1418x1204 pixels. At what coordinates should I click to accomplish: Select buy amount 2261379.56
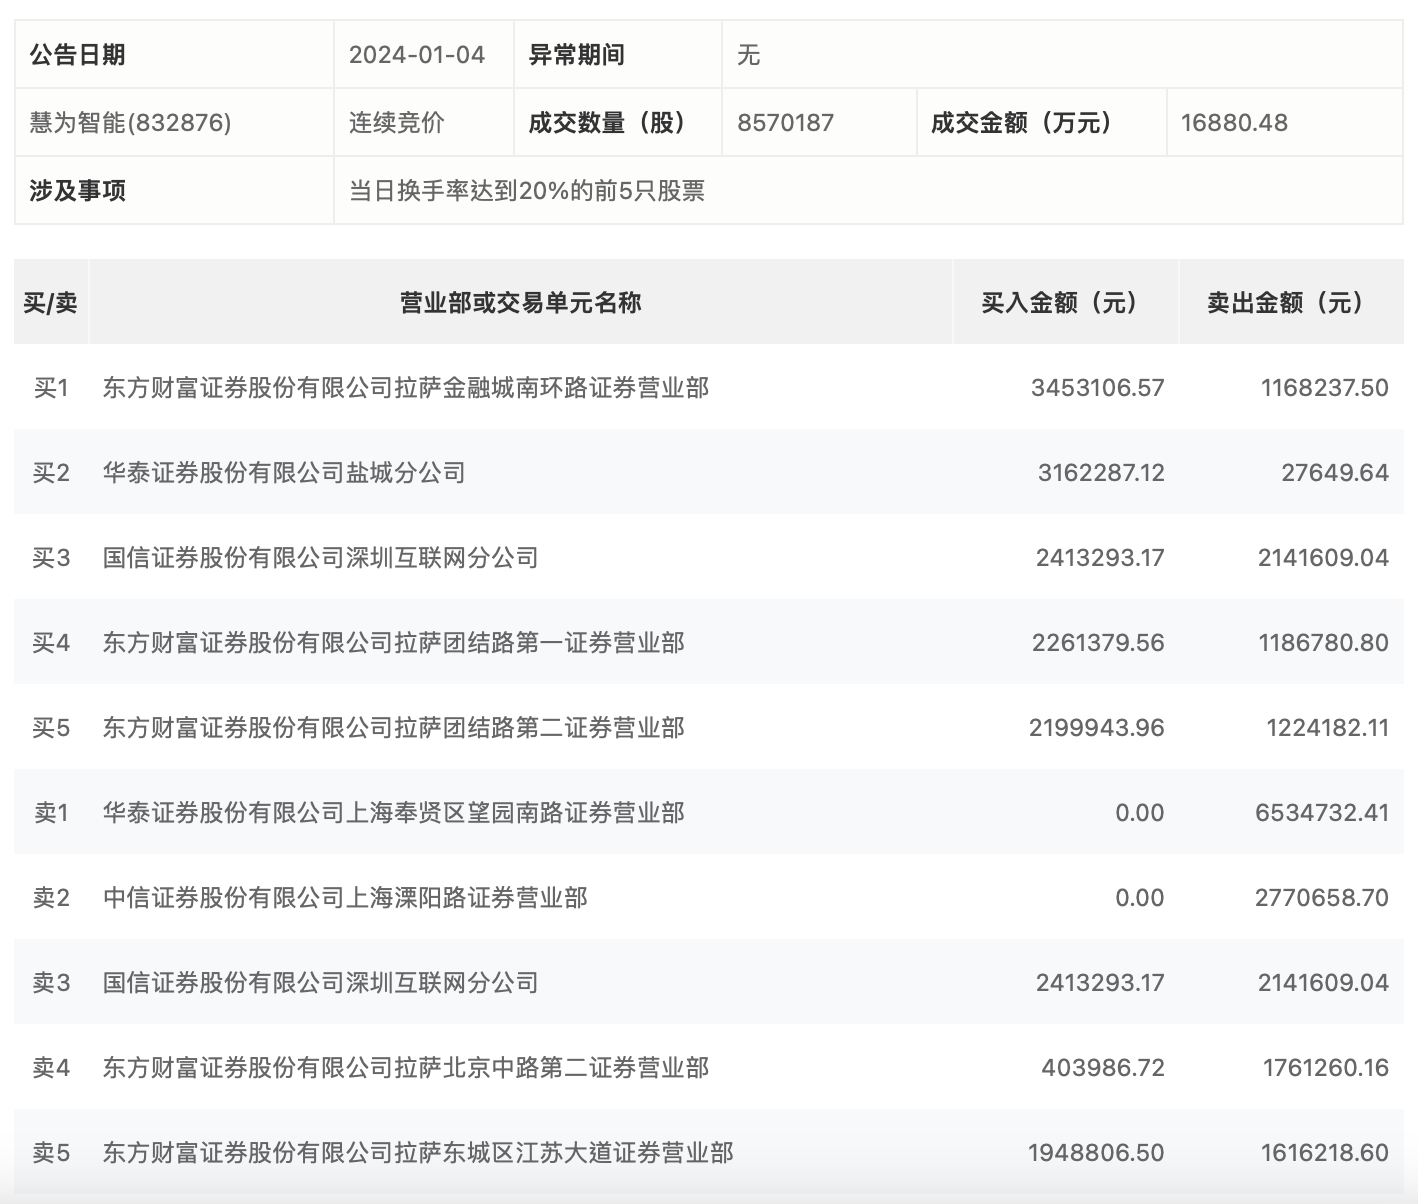tap(1098, 642)
